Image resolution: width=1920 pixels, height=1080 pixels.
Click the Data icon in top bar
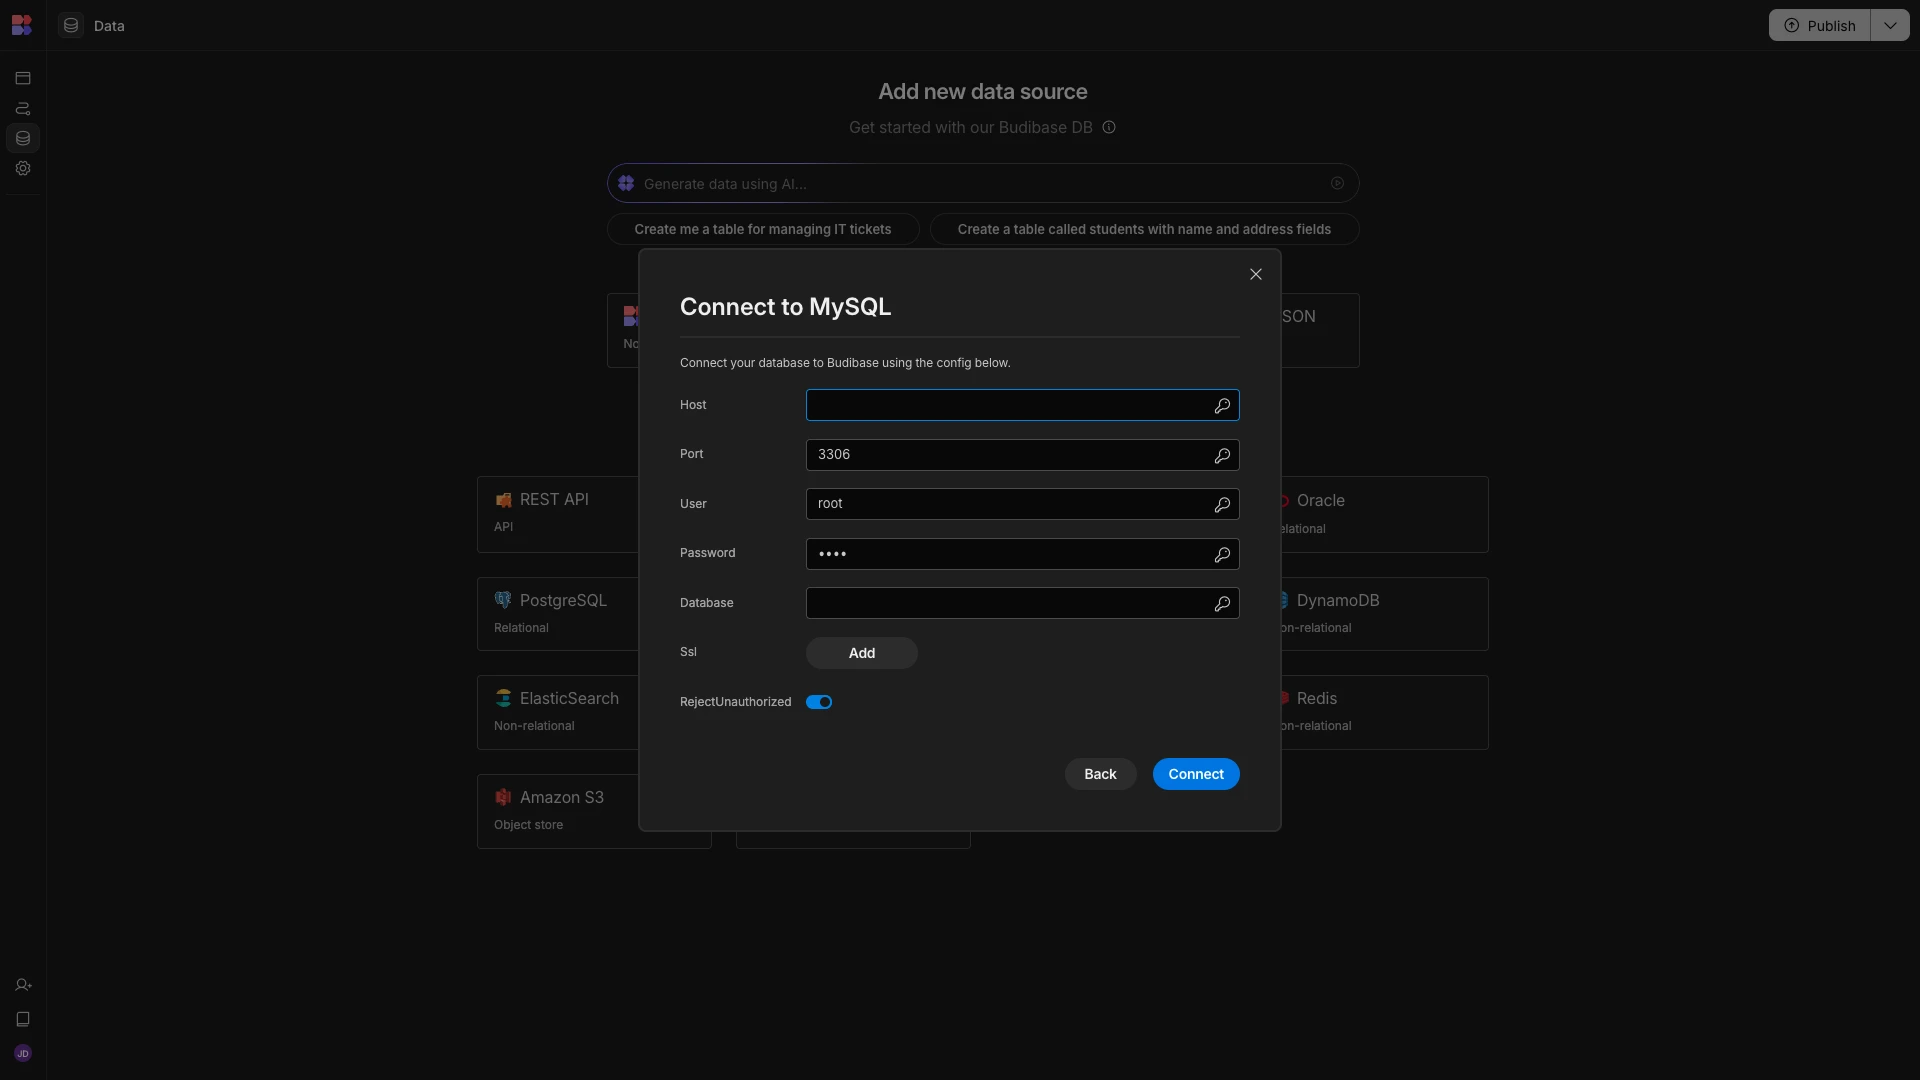[71, 25]
